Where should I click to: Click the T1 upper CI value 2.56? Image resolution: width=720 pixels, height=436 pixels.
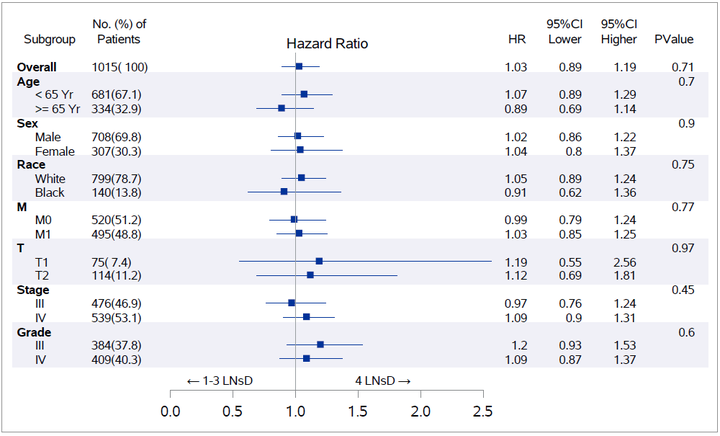click(625, 263)
